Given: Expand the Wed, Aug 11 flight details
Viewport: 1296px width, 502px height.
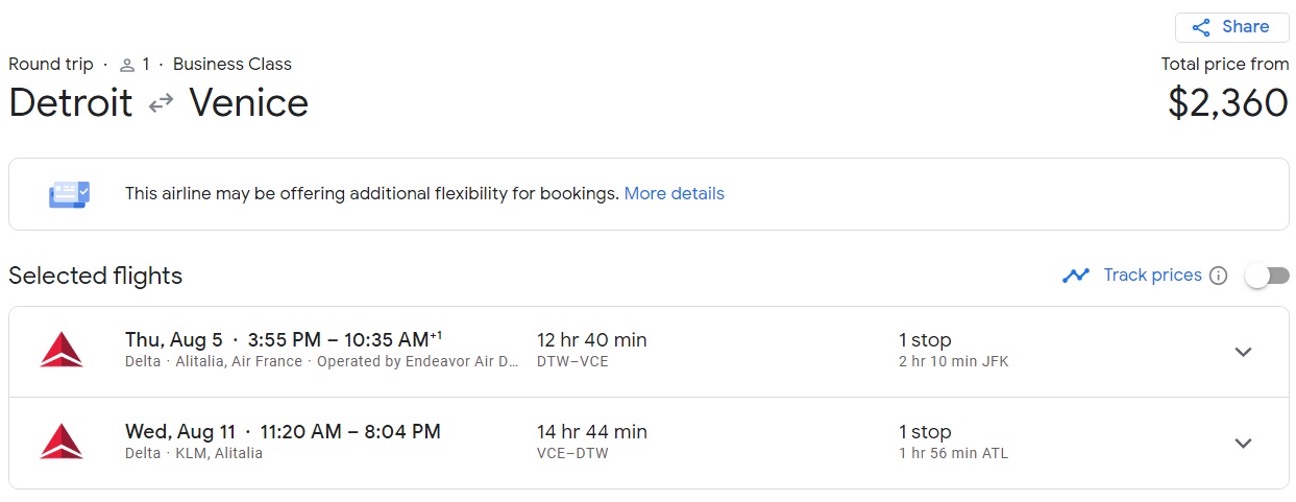Looking at the screenshot, I should [x=1243, y=443].
